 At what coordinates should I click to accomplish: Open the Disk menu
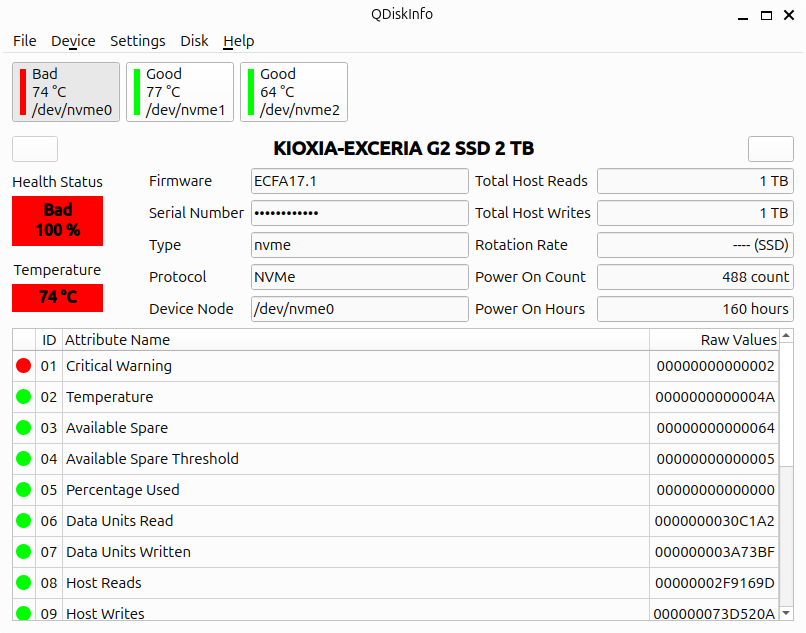pos(194,41)
